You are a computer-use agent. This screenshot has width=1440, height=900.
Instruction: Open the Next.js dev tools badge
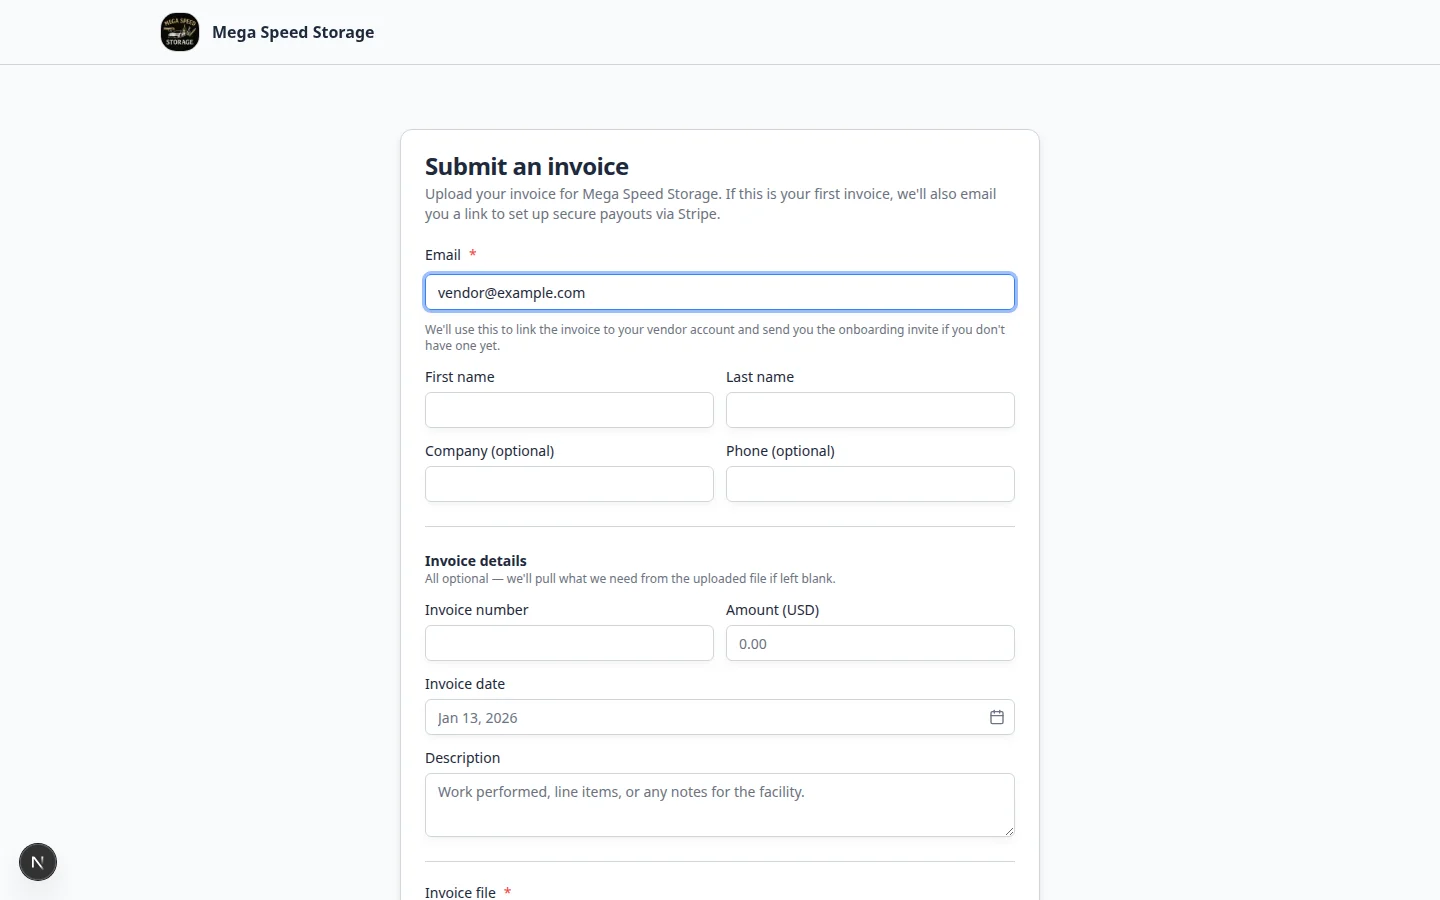click(38, 862)
